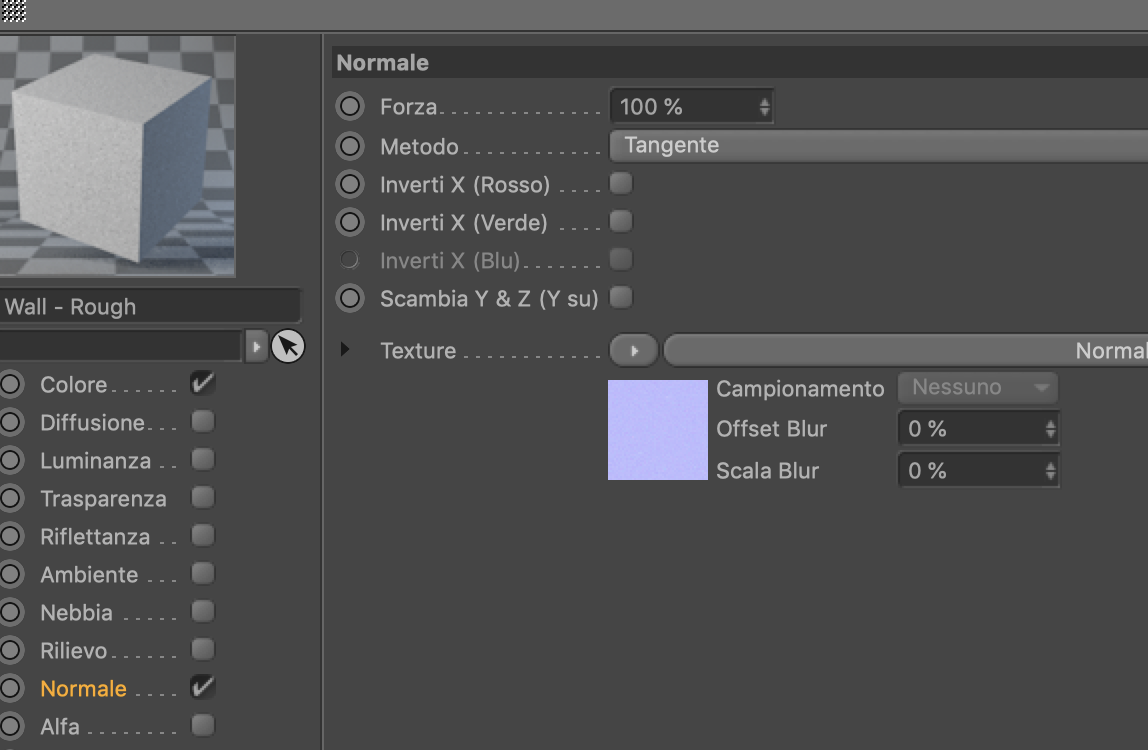Screen dimensions: 1148x750
Task: Click the Forza value stepper arrows
Action: point(765,106)
